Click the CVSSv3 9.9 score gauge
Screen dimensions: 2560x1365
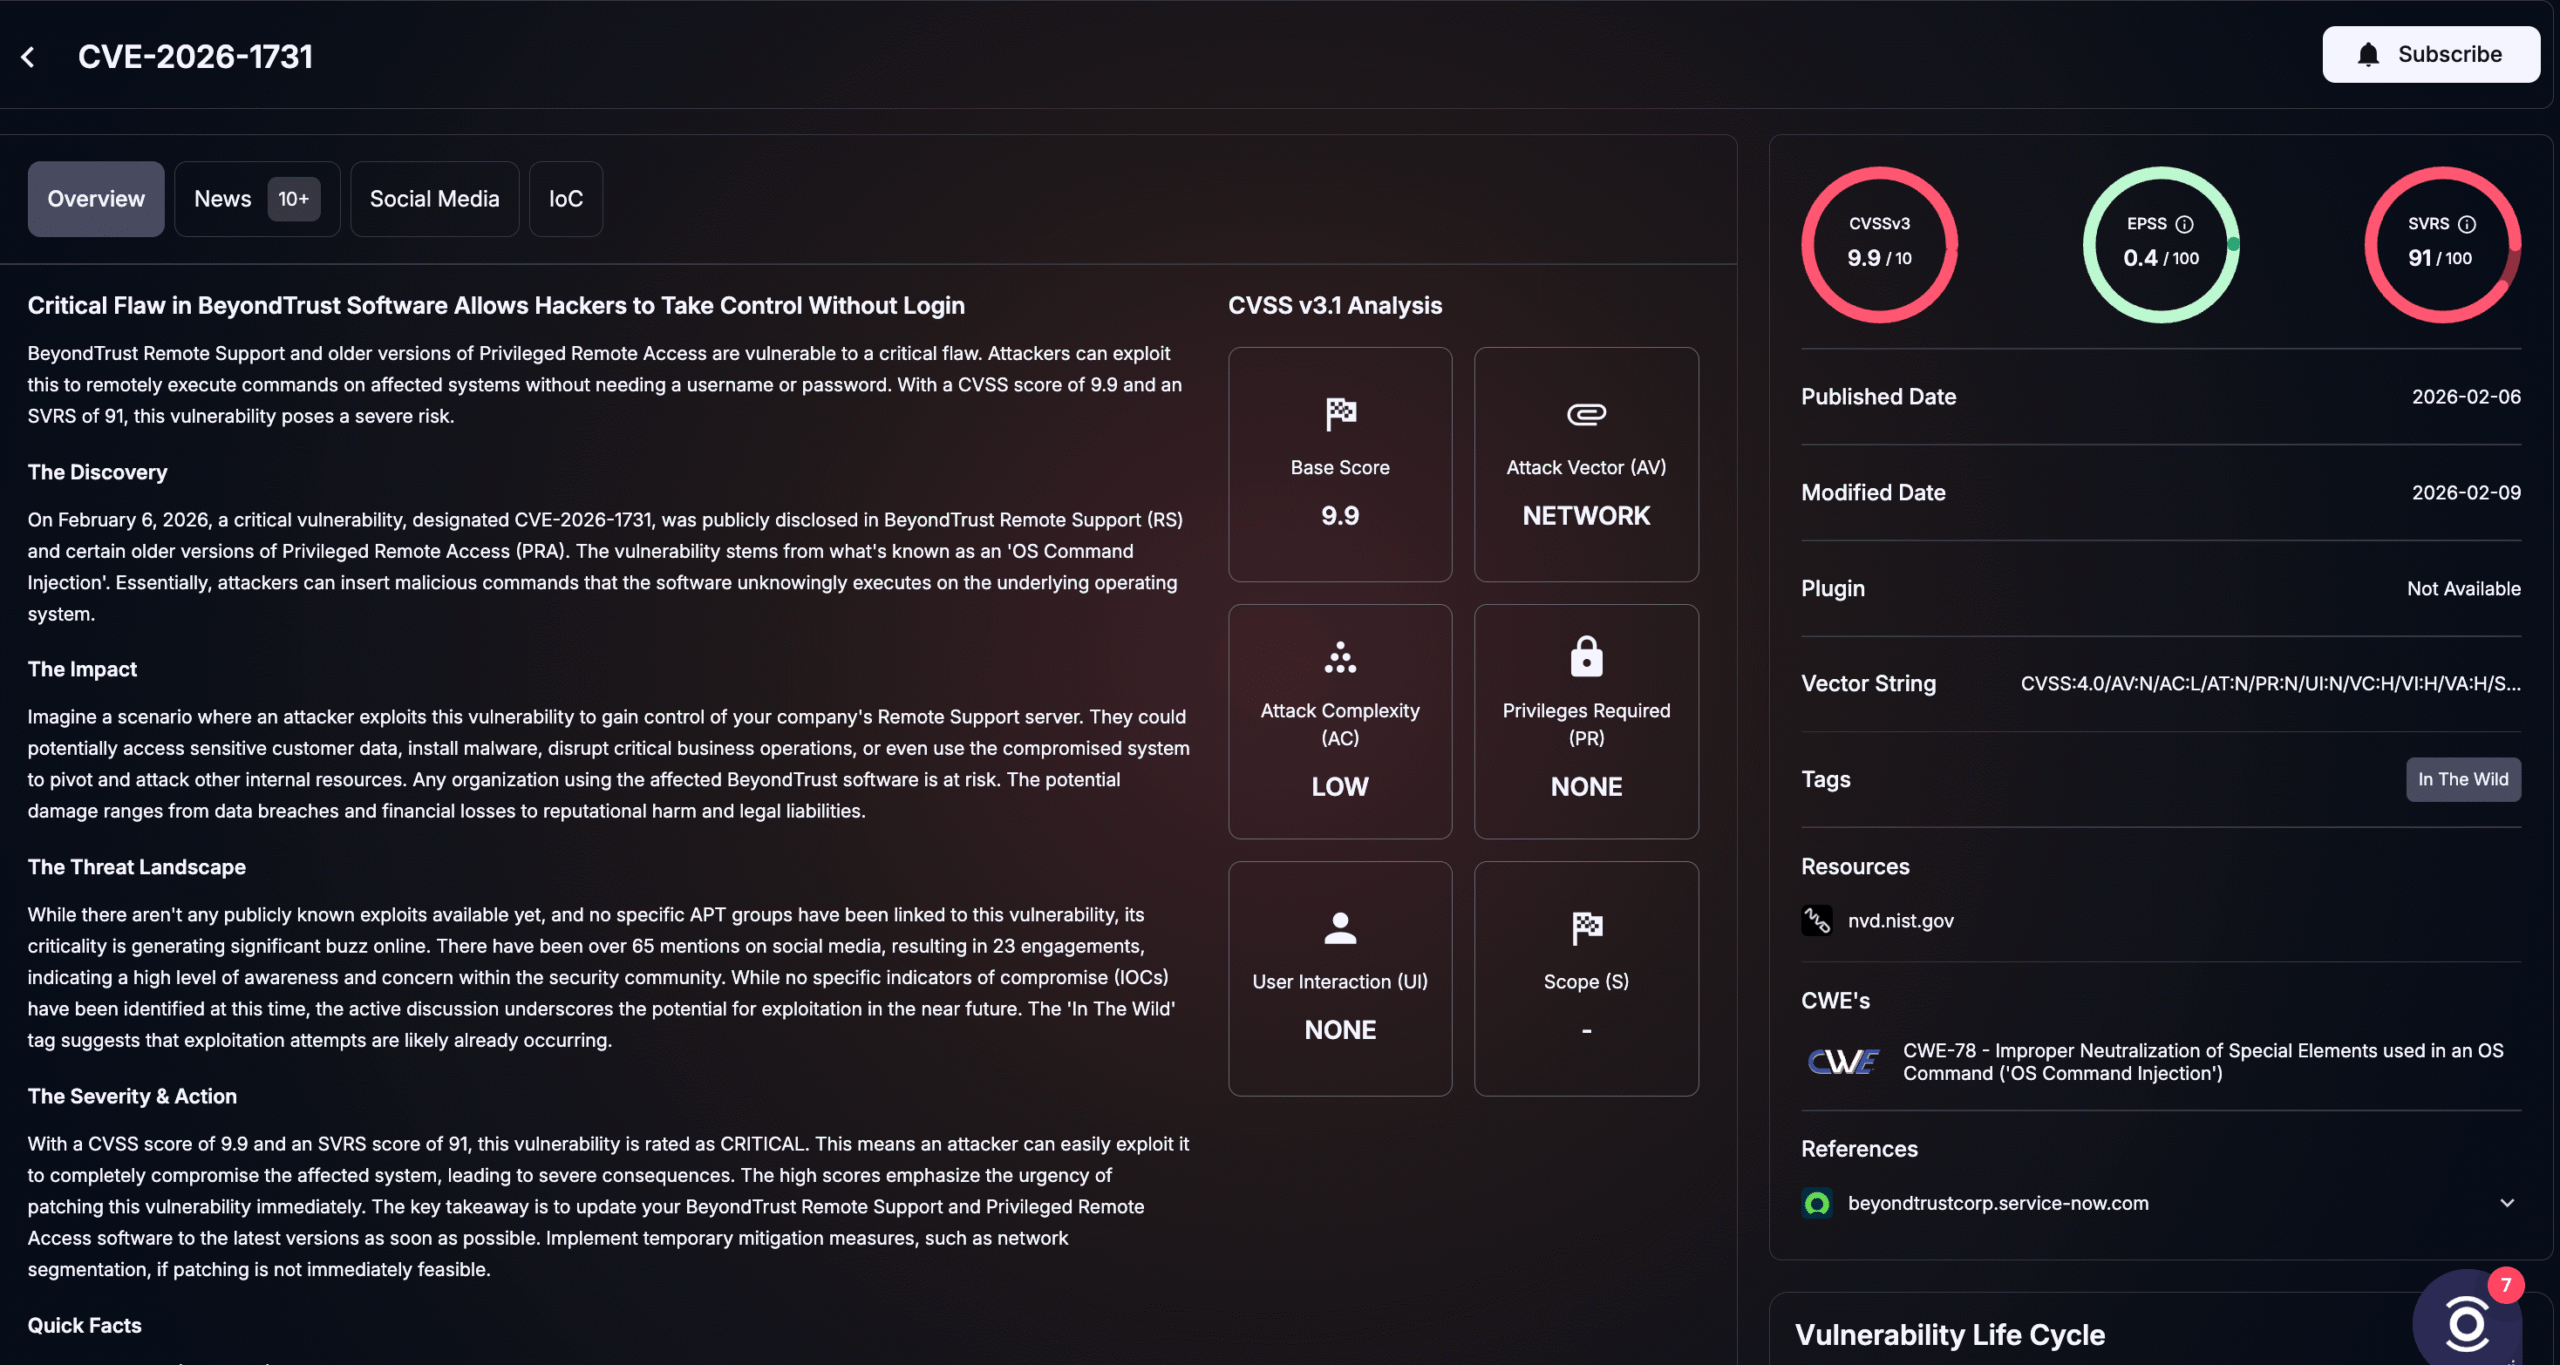click(x=1880, y=245)
